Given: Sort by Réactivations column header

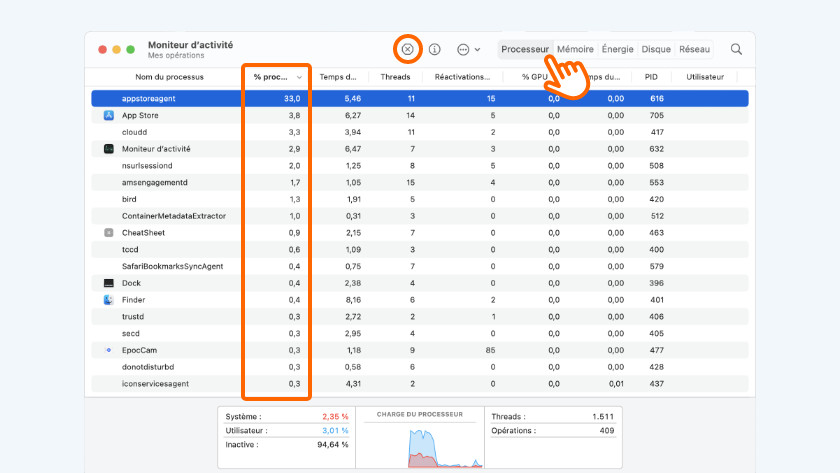Looking at the screenshot, I should point(462,77).
